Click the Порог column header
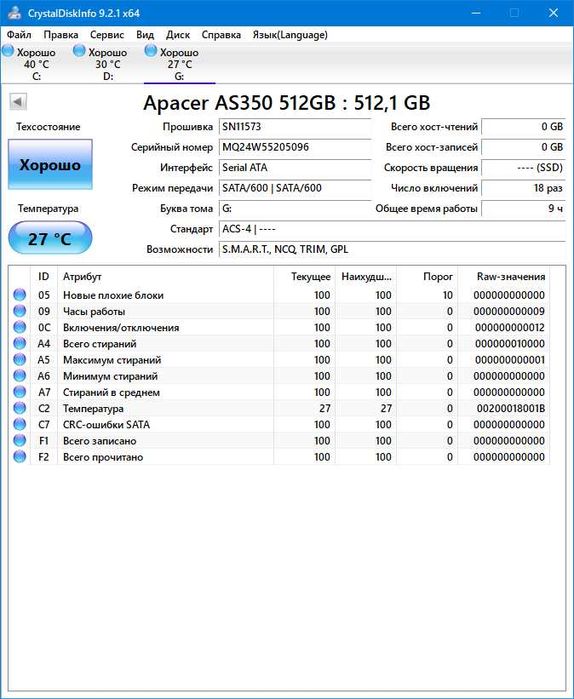Image resolution: width=574 pixels, height=699 pixels. pyautogui.click(x=427, y=276)
